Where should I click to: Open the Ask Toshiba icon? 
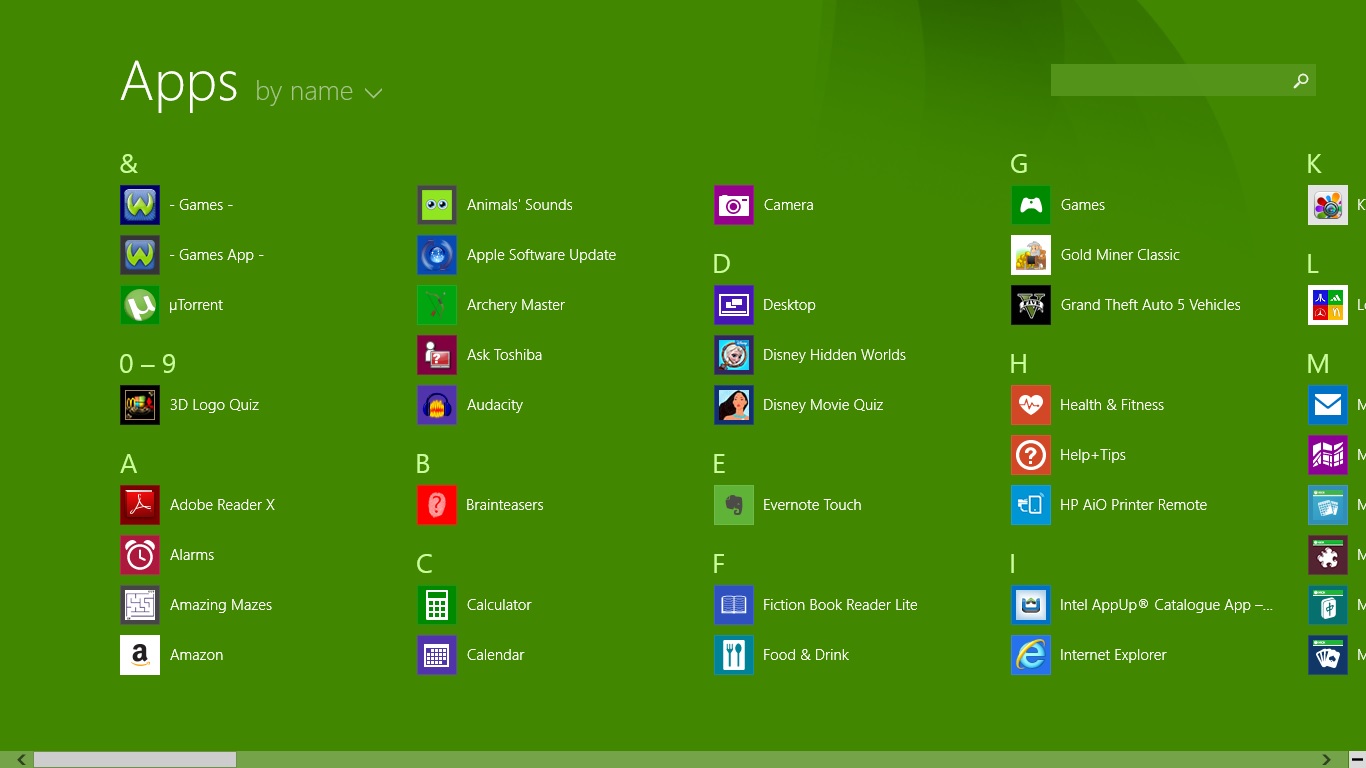437,355
